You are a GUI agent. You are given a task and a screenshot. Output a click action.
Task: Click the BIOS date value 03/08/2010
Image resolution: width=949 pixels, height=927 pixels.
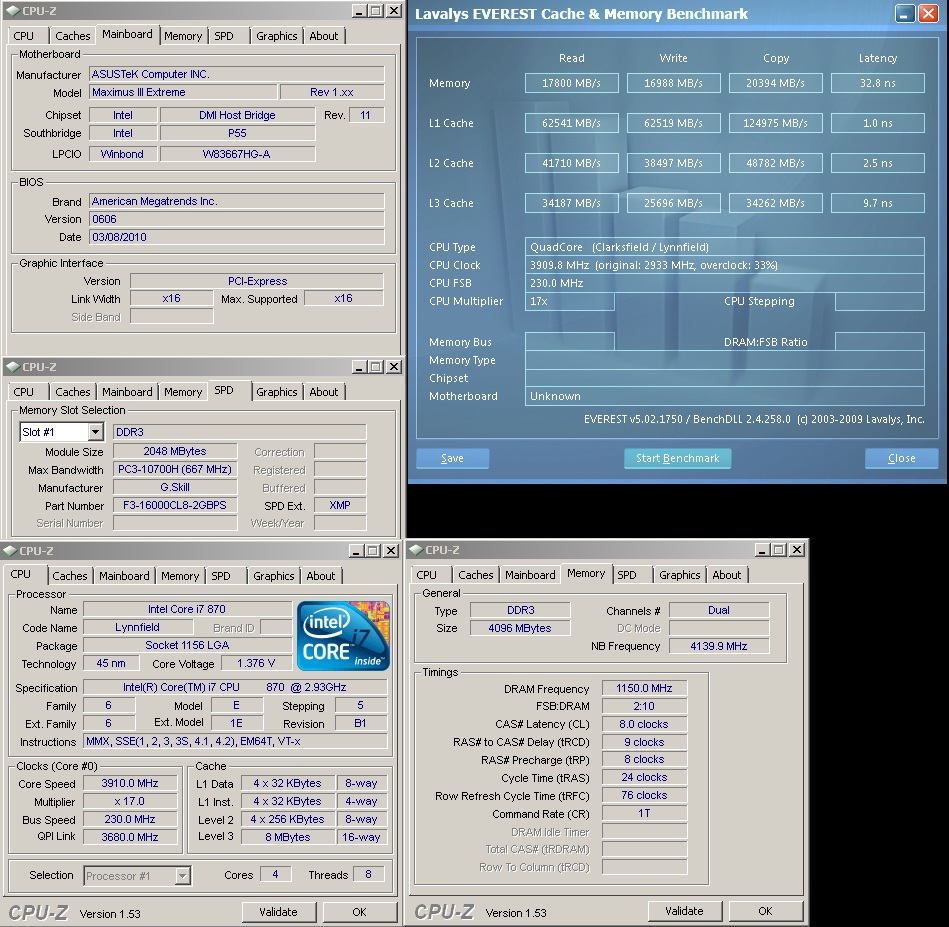point(237,237)
